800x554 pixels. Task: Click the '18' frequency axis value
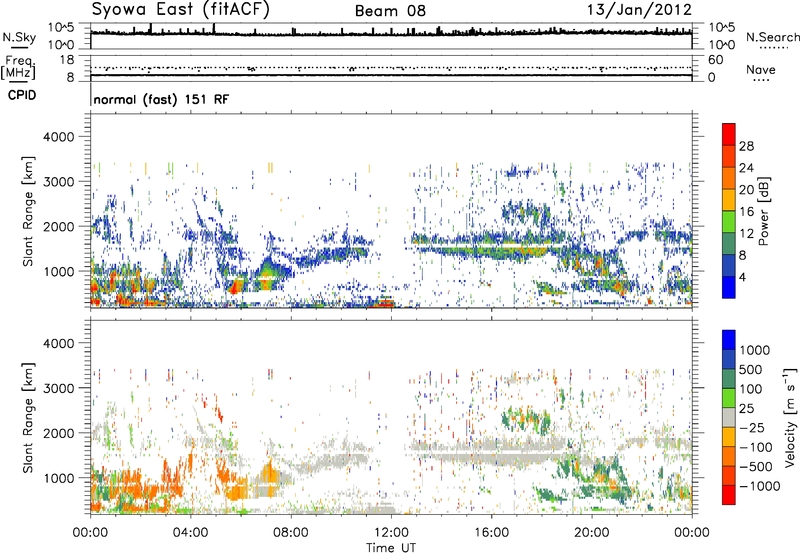pos(67,60)
